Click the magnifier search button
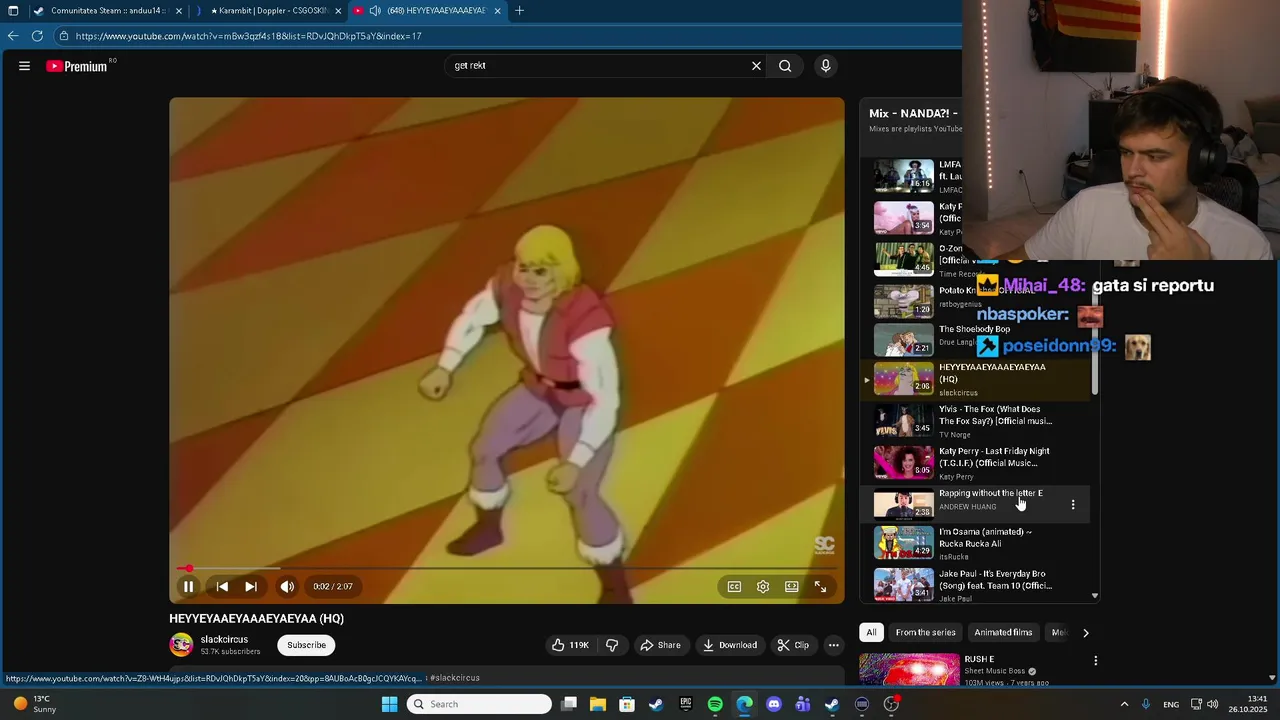Screen dimensions: 1280x720 tap(785, 66)
